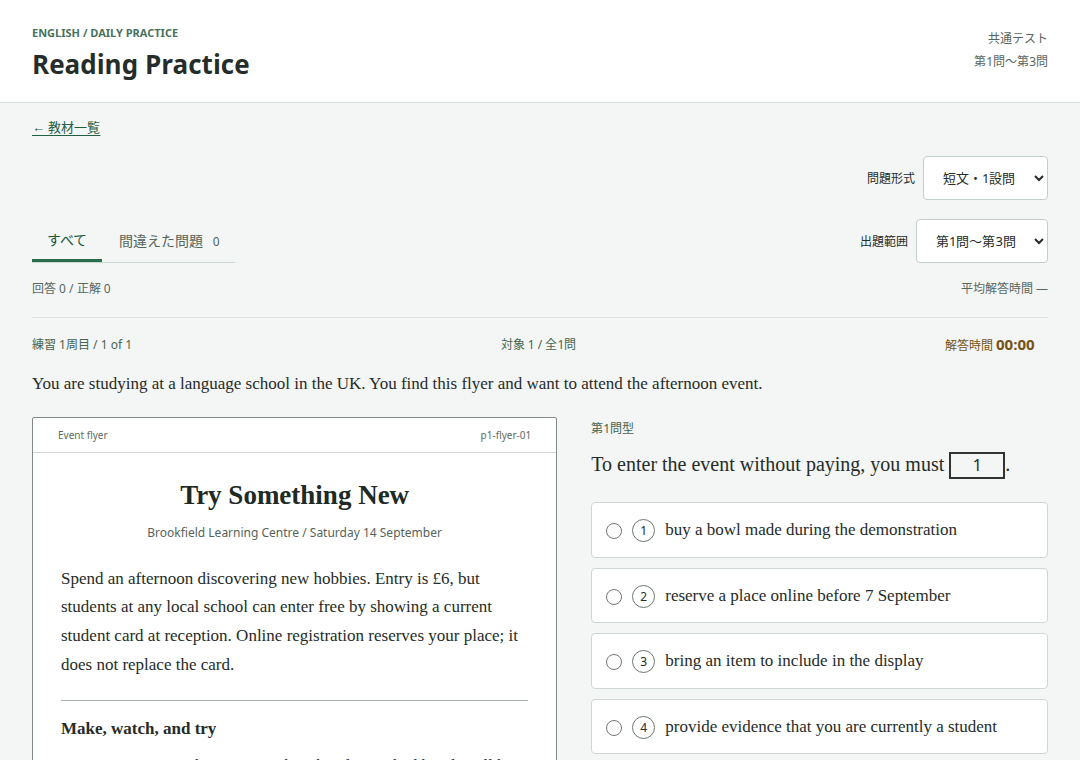This screenshot has width=1080, height=760.
Task: Click the Try Something New flyer title
Action: pos(294,495)
